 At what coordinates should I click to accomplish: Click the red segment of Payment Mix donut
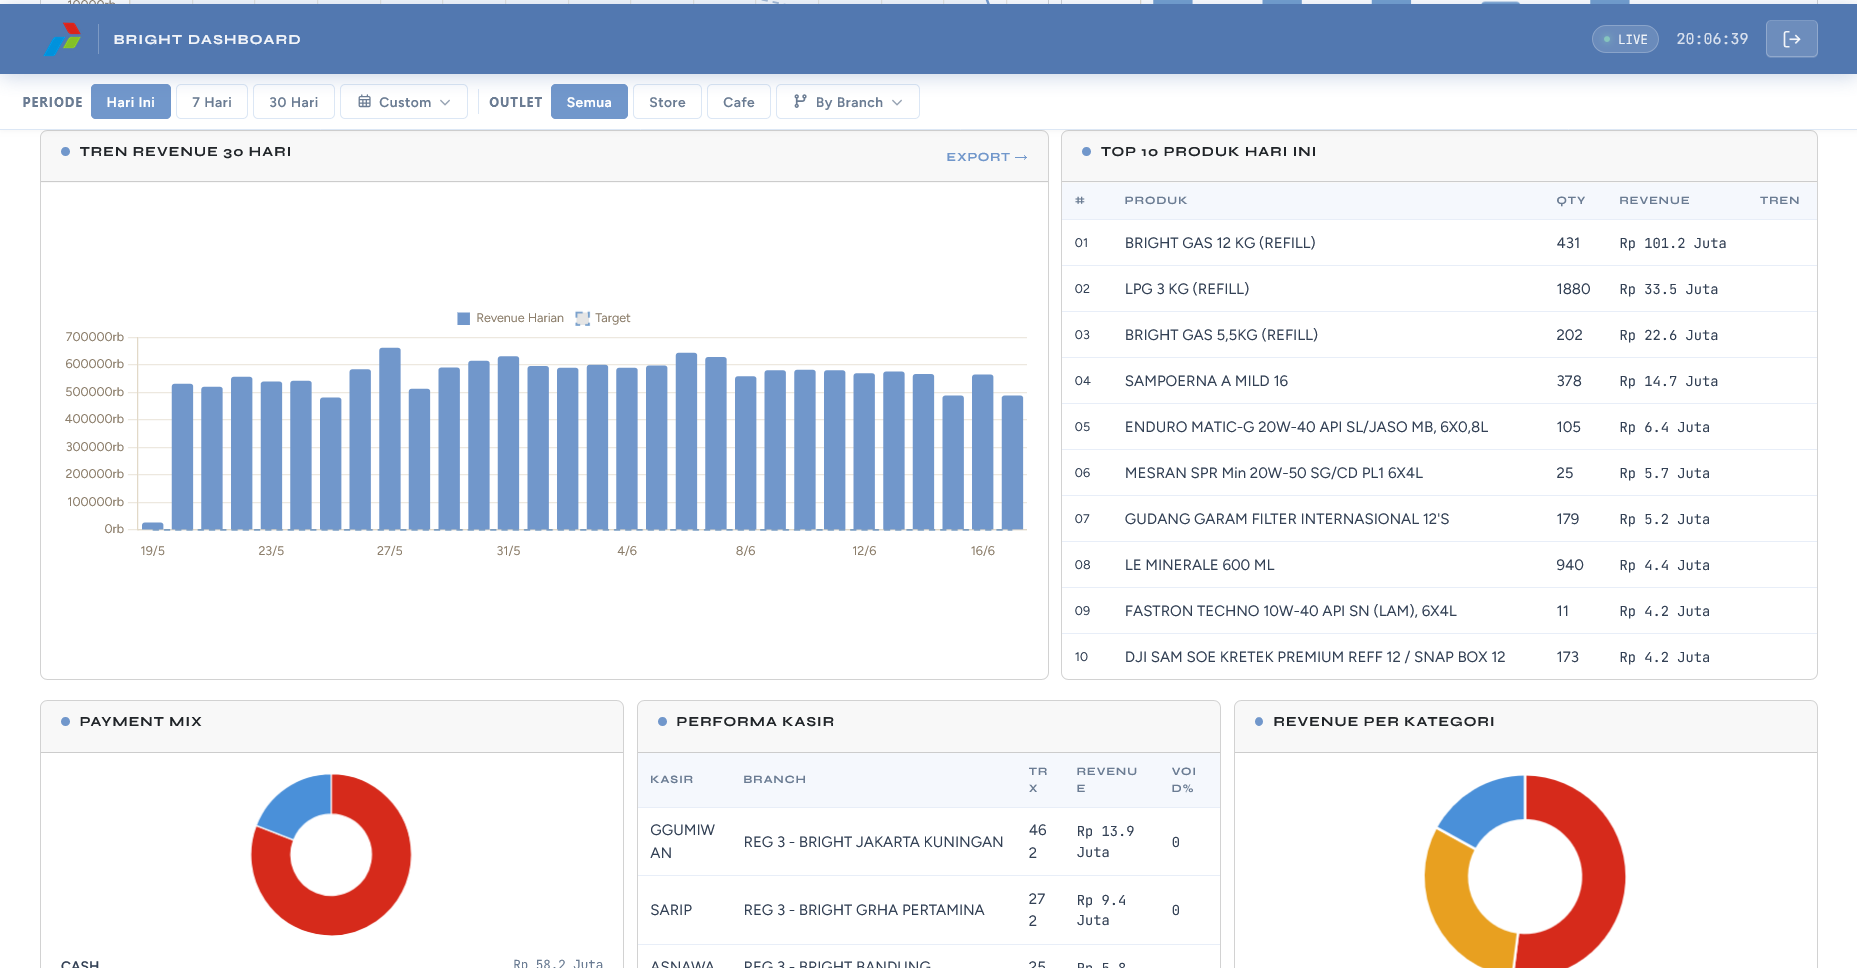(385, 880)
